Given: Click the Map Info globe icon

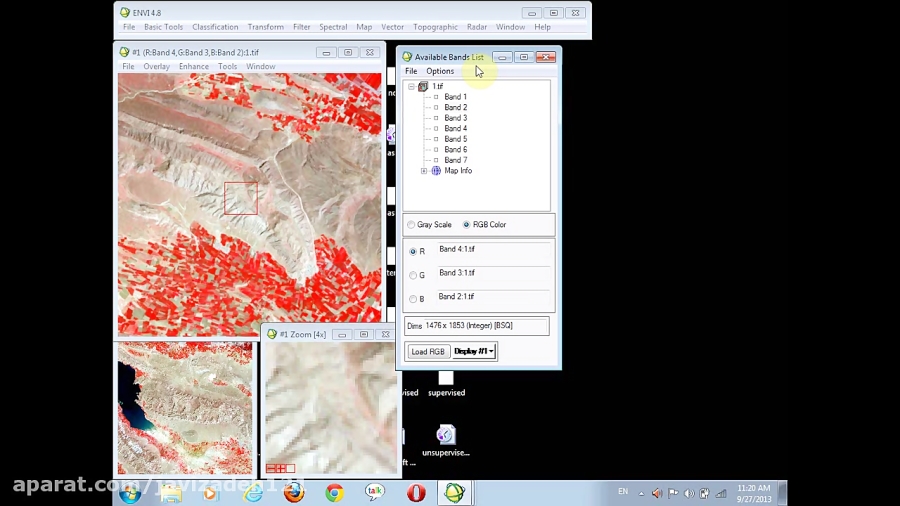Looking at the screenshot, I should tap(436, 171).
